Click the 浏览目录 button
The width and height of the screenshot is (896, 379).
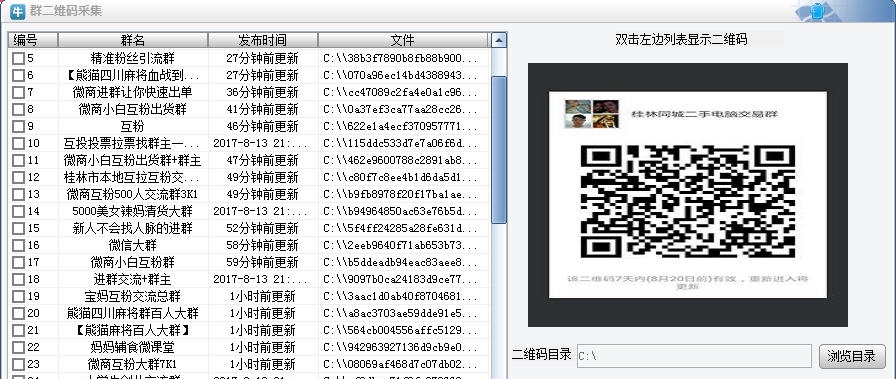tap(852, 356)
